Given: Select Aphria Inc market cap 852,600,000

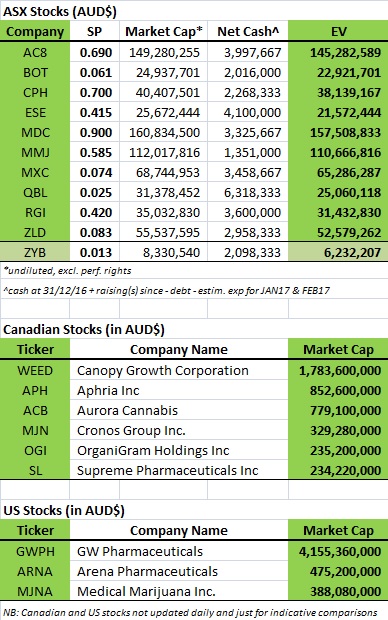Looking at the screenshot, I should 338,391.
